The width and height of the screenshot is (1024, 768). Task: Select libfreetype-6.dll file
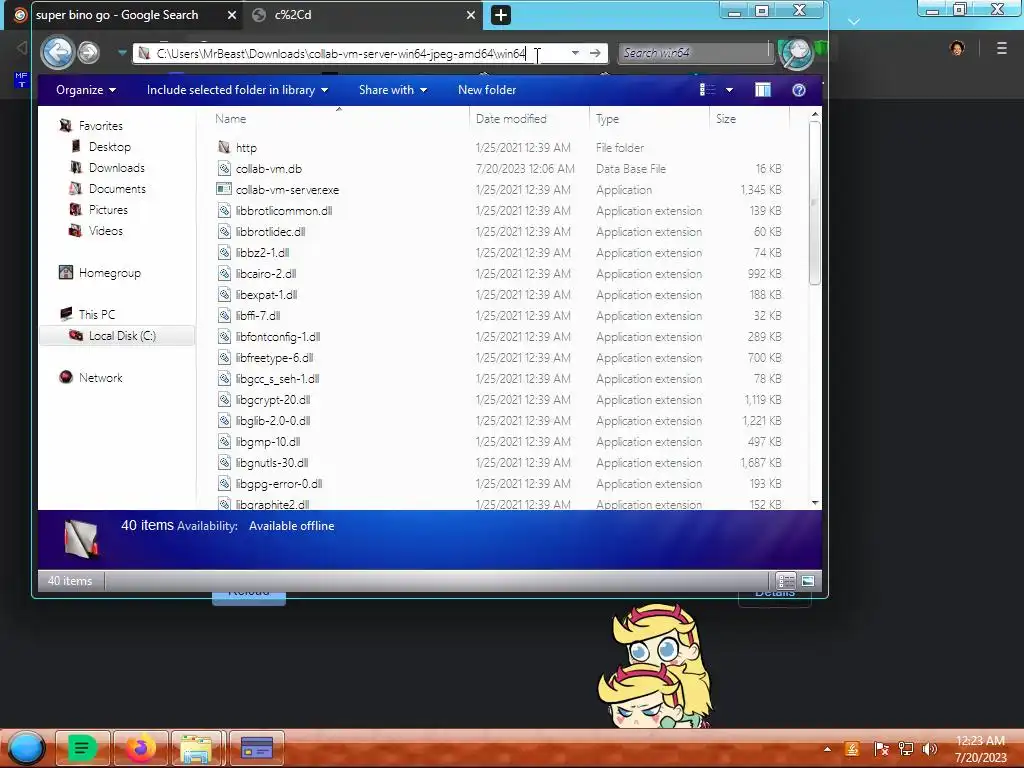pos(274,357)
